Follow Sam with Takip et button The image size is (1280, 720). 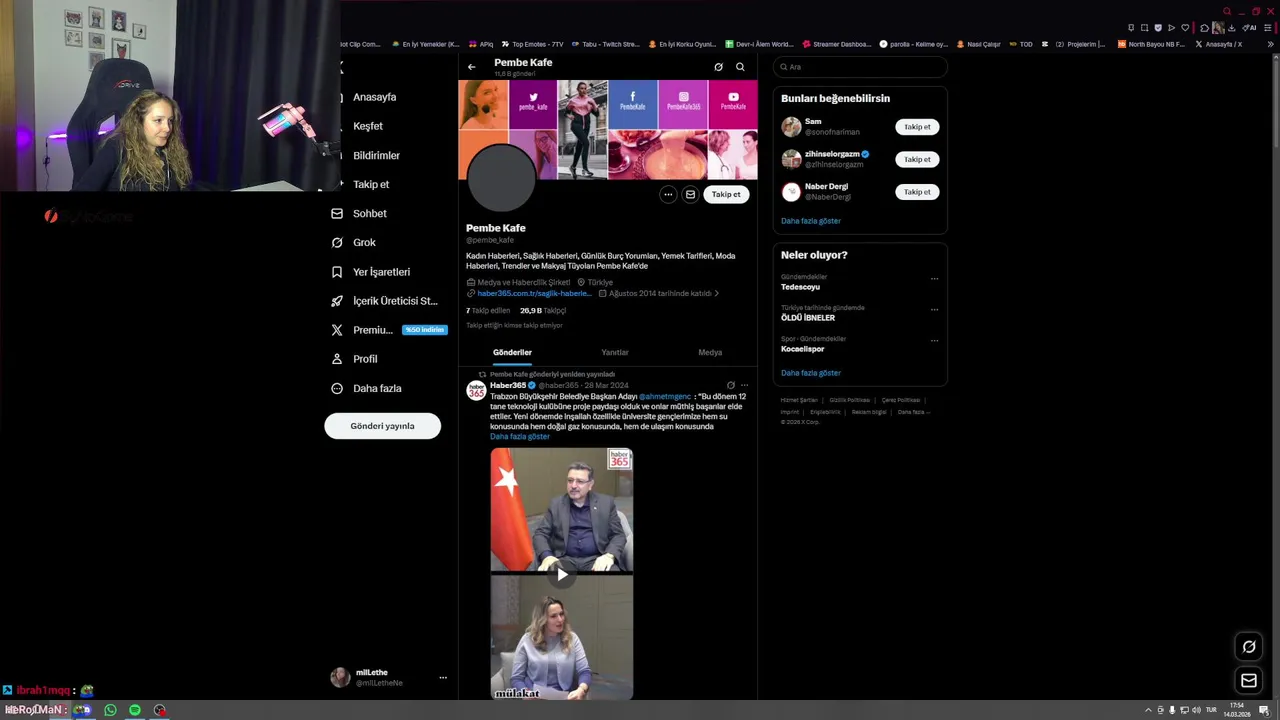(x=917, y=127)
